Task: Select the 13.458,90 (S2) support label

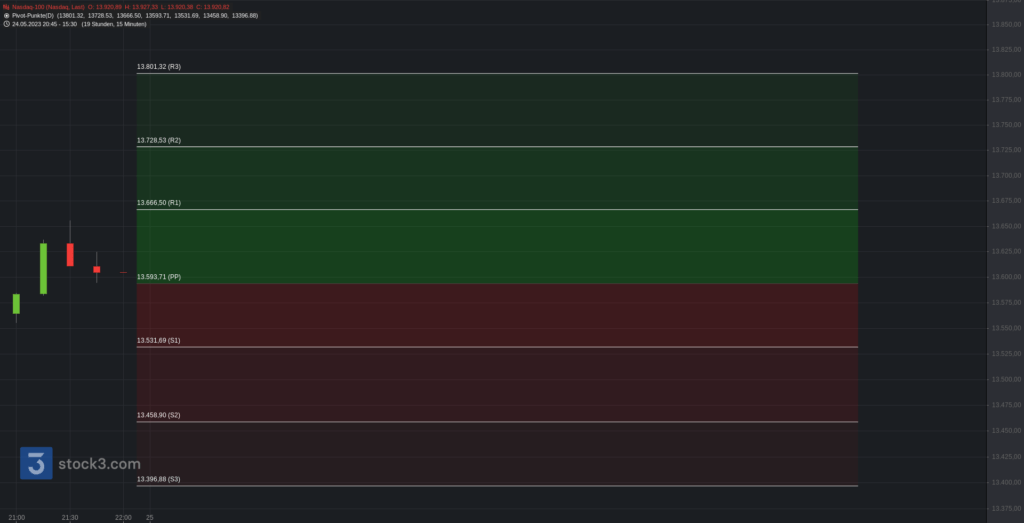Action: point(159,415)
